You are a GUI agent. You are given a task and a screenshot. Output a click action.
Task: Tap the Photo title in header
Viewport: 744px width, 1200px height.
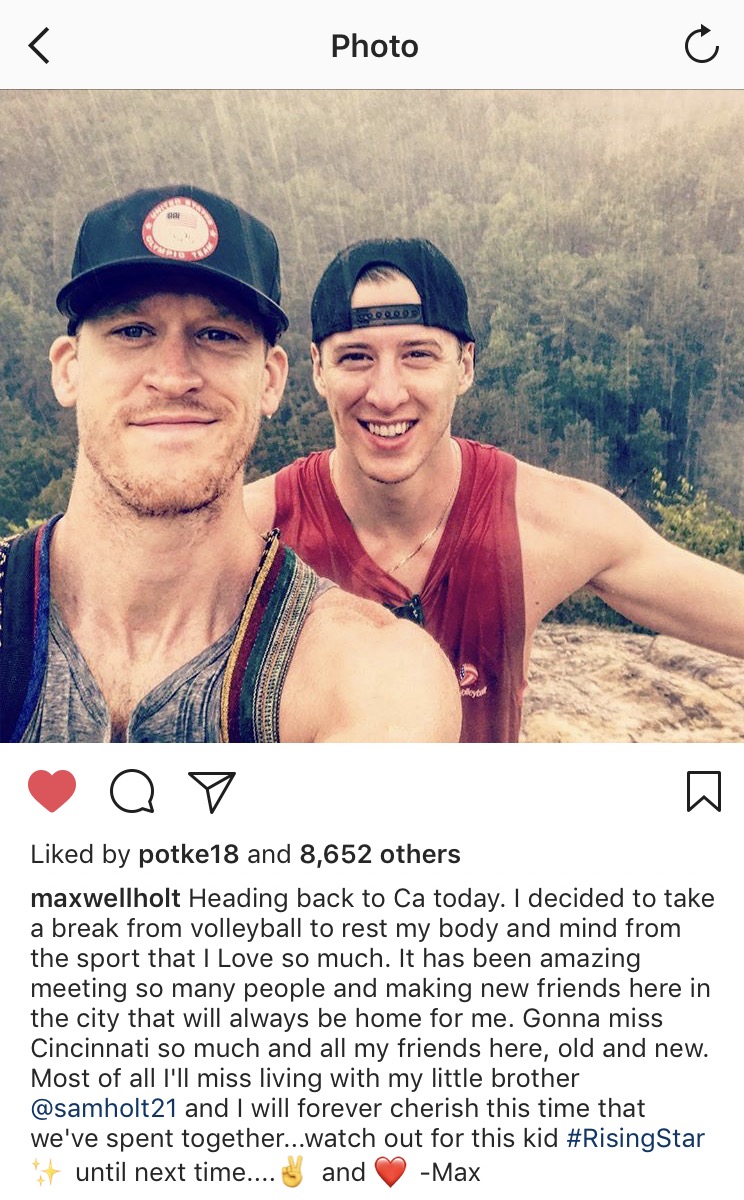(374, 46)
